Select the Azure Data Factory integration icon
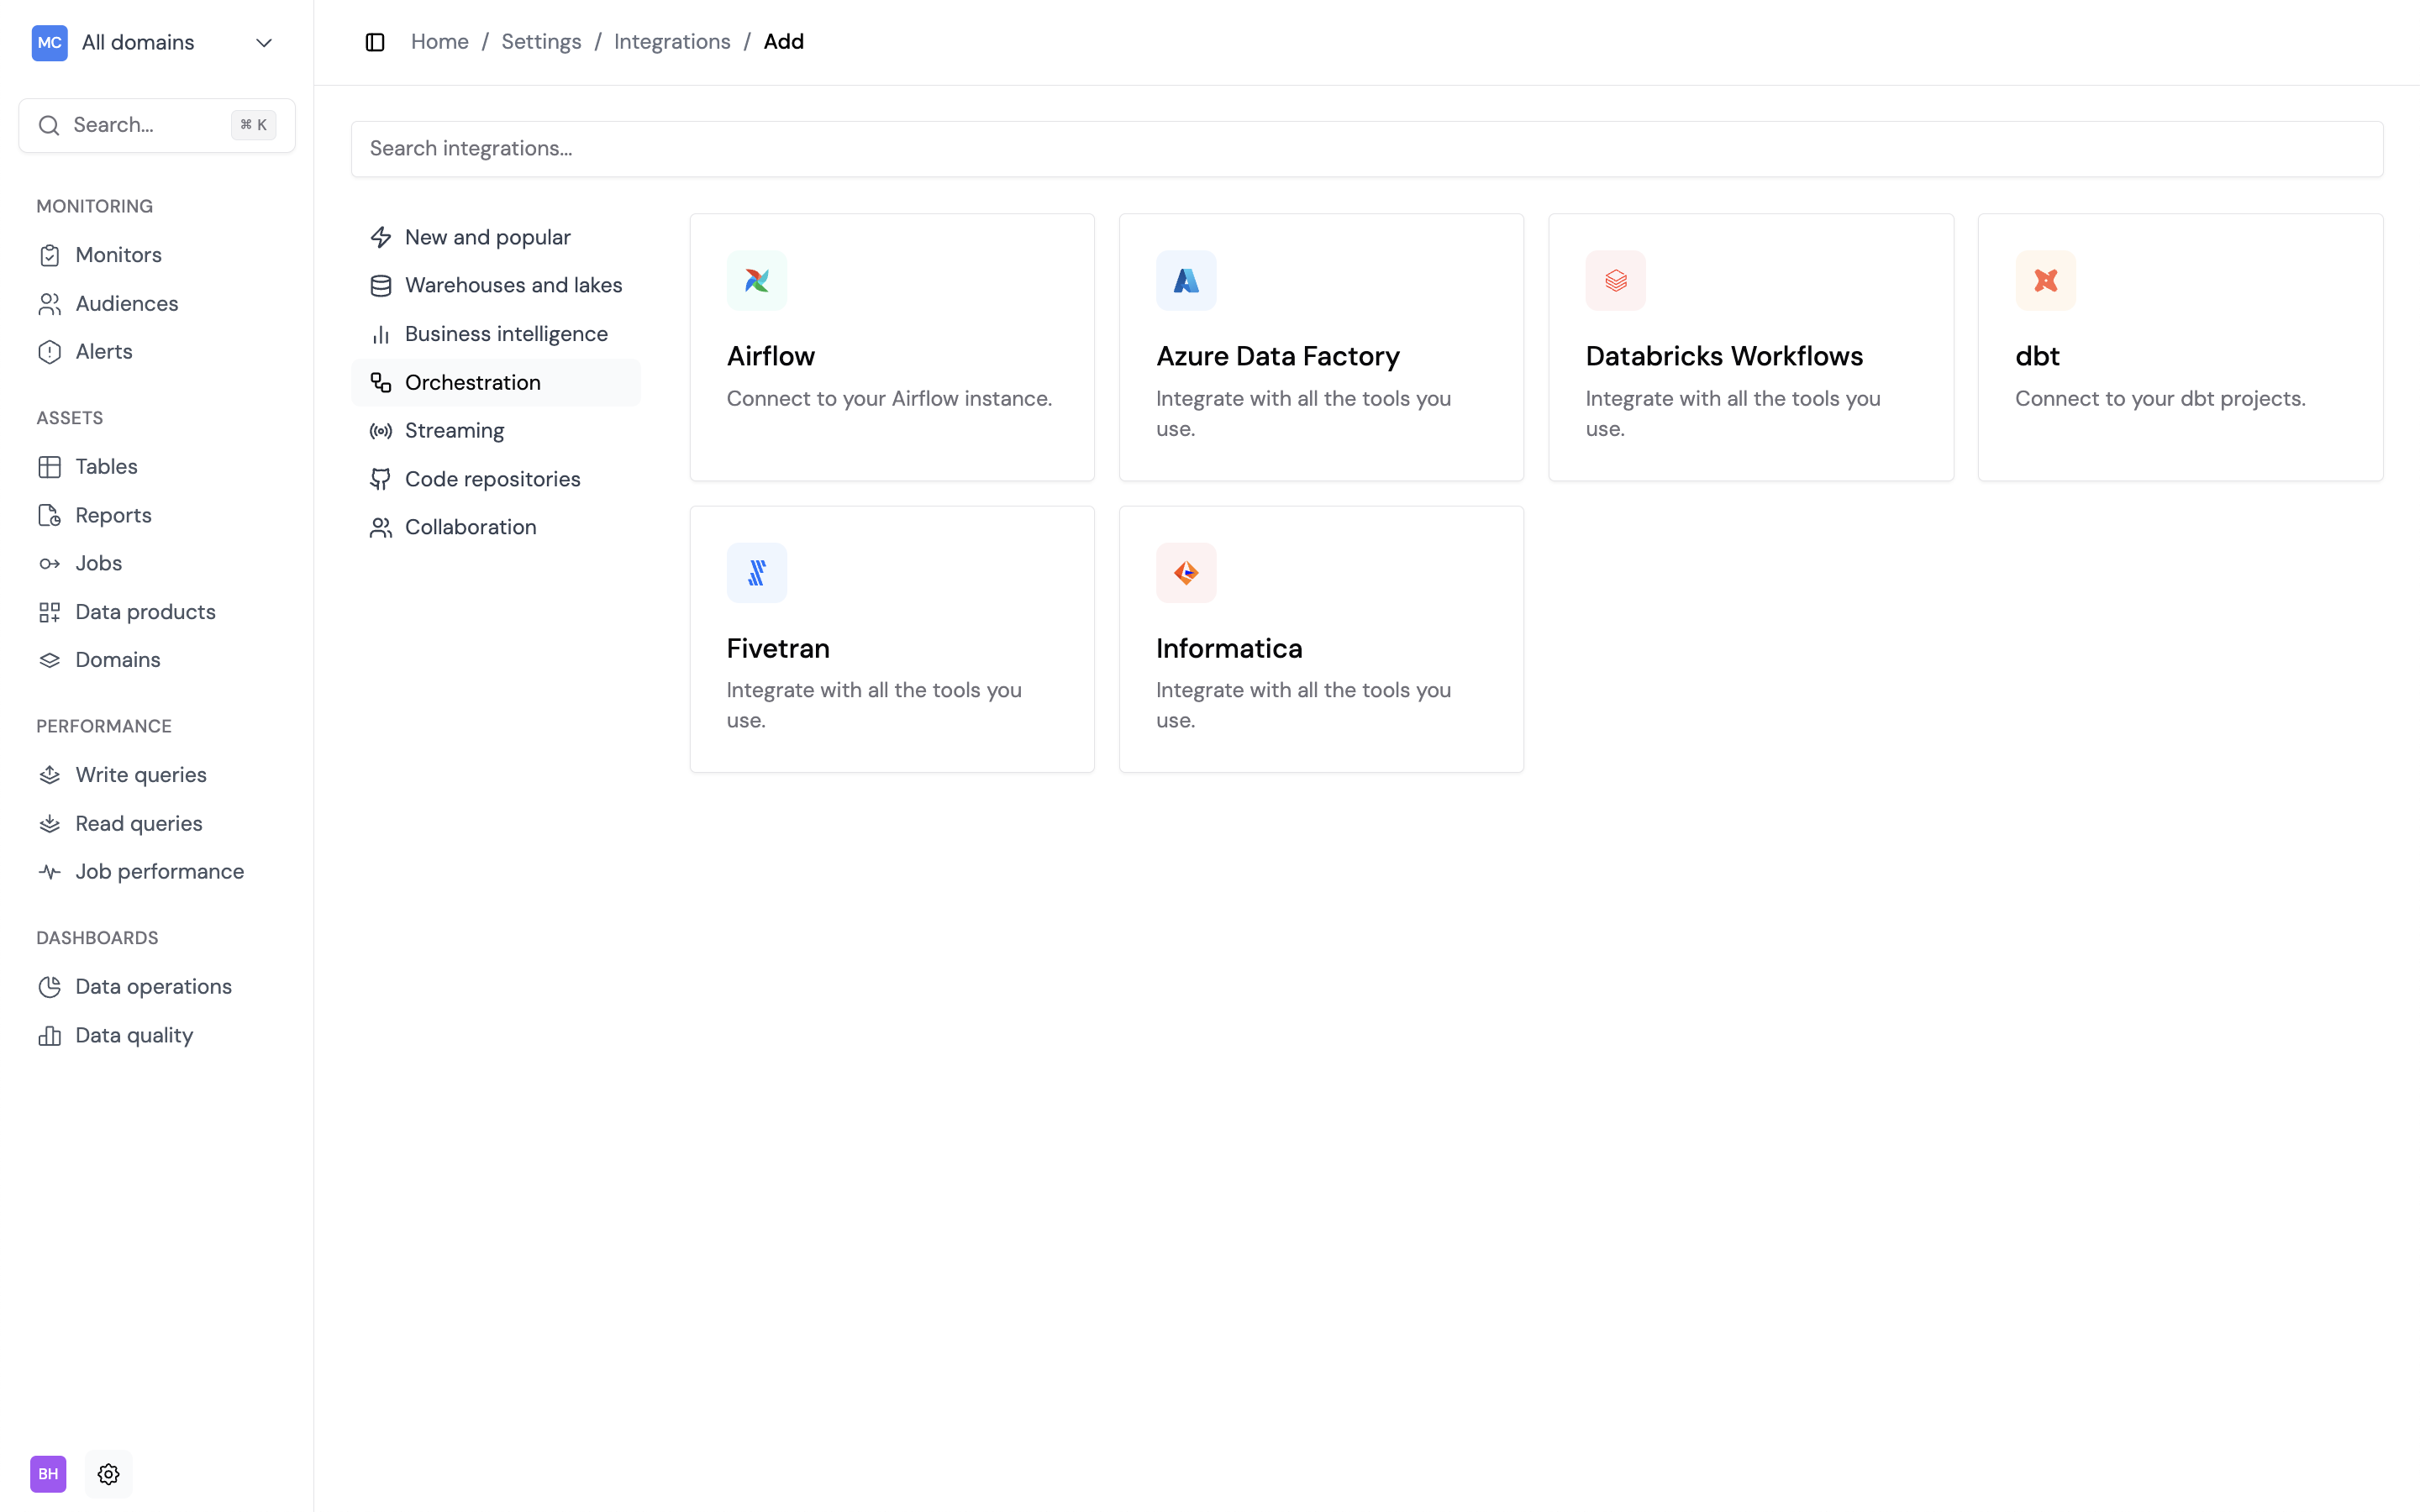 (1185, 280)
